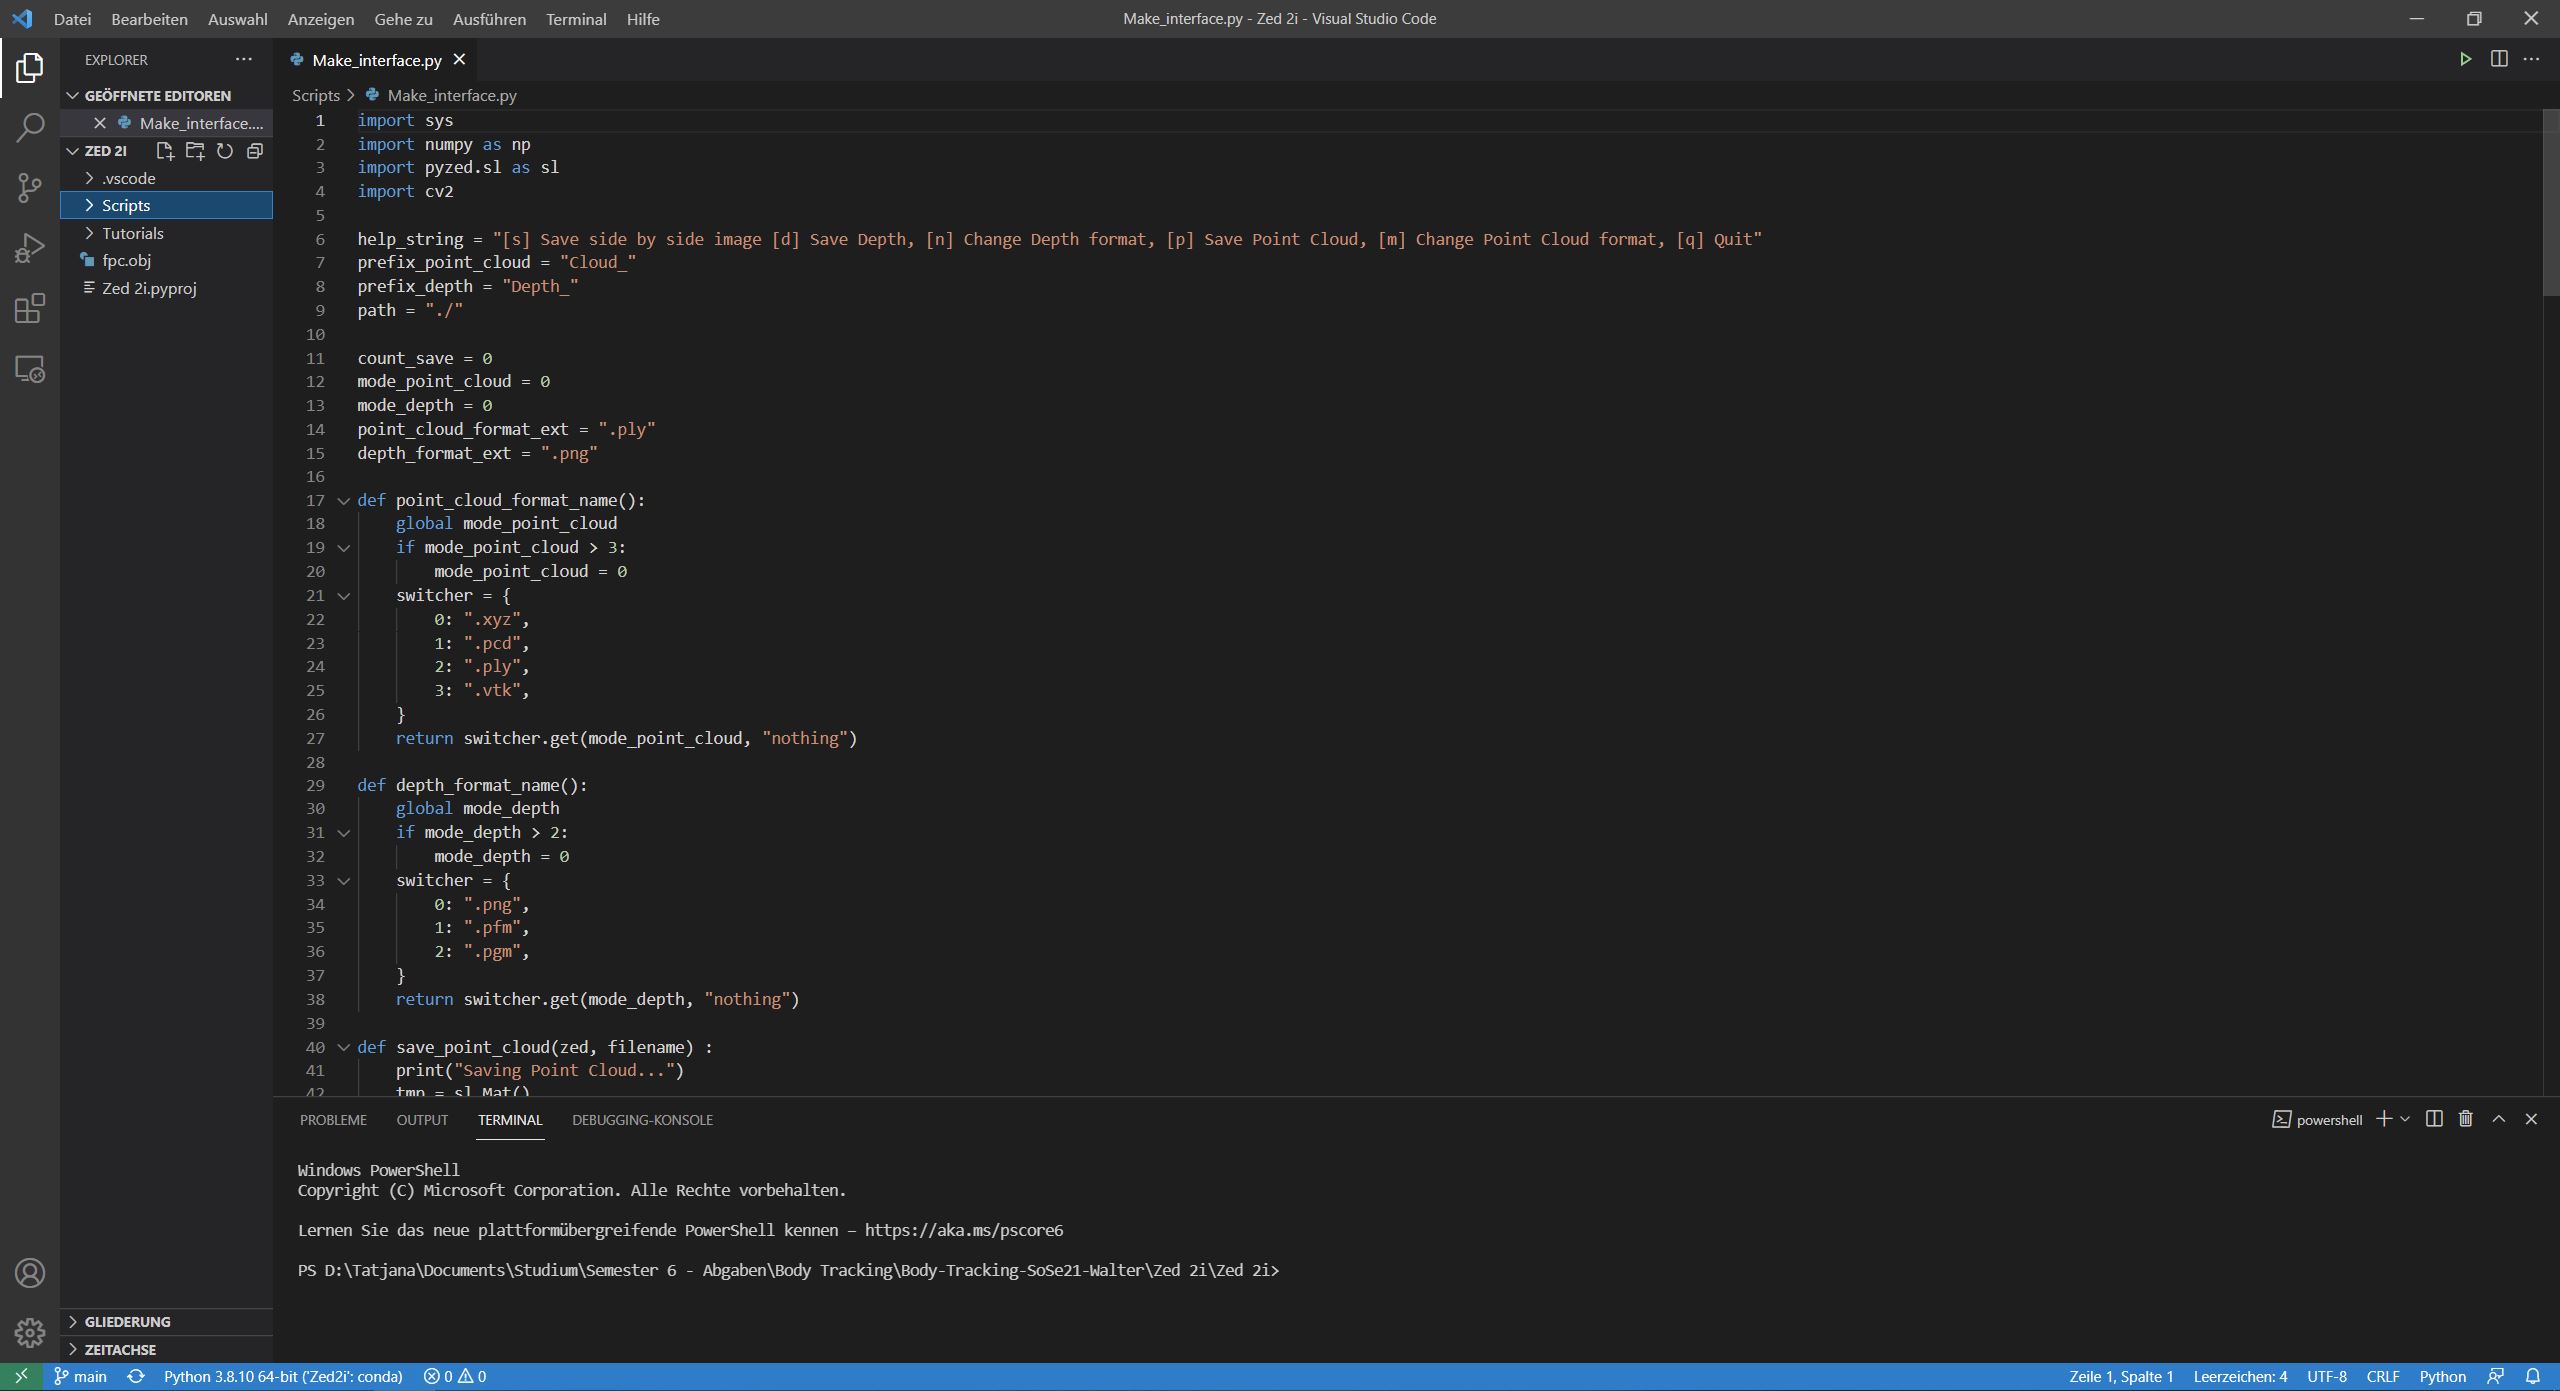Open the Extensions view
This screenshot has width=2560, height=1391.
[30, 308]
